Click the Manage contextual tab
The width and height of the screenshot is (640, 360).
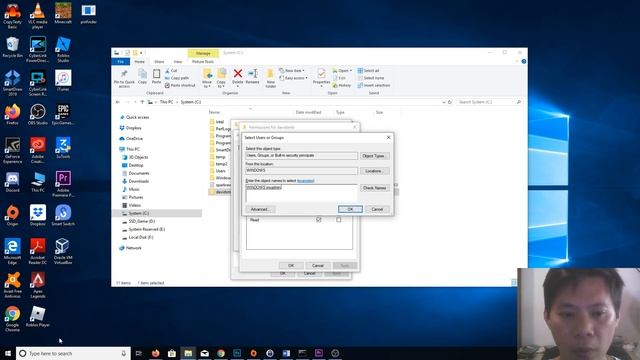[x=203, y=53]
